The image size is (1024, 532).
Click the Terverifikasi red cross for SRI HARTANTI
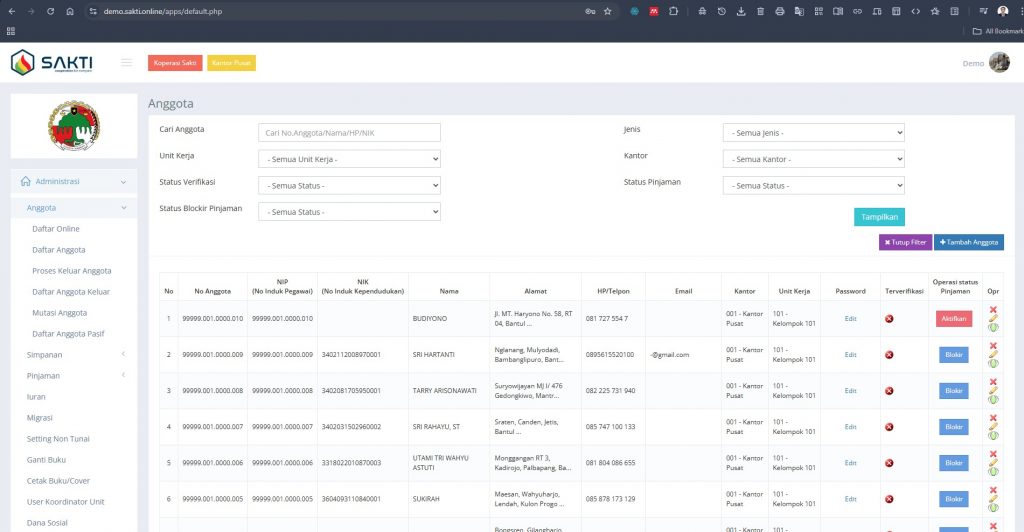(889, 354)
